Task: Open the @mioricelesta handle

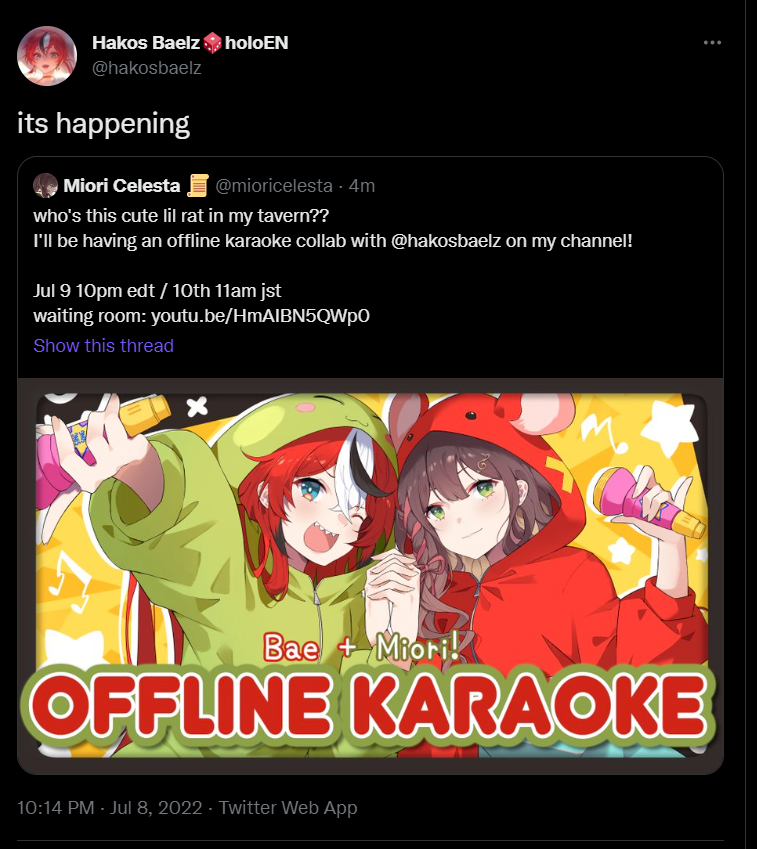Action: click(274, 186)
